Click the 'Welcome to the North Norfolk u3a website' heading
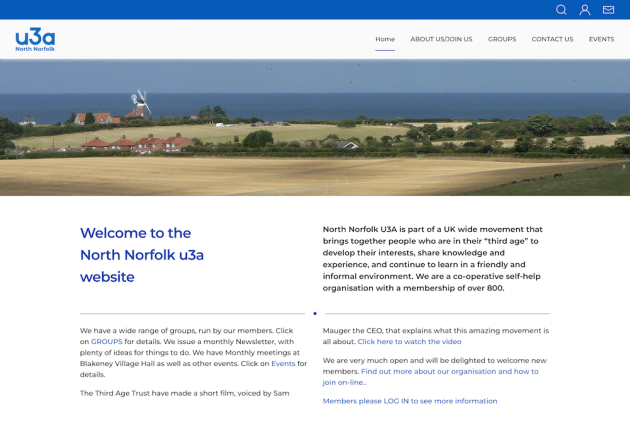 [142, 255]
